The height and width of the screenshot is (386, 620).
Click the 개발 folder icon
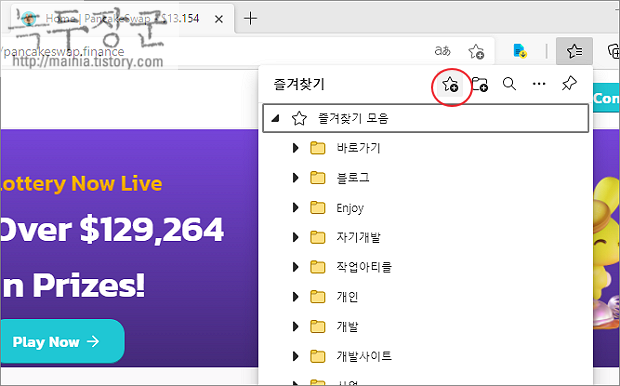318,326
